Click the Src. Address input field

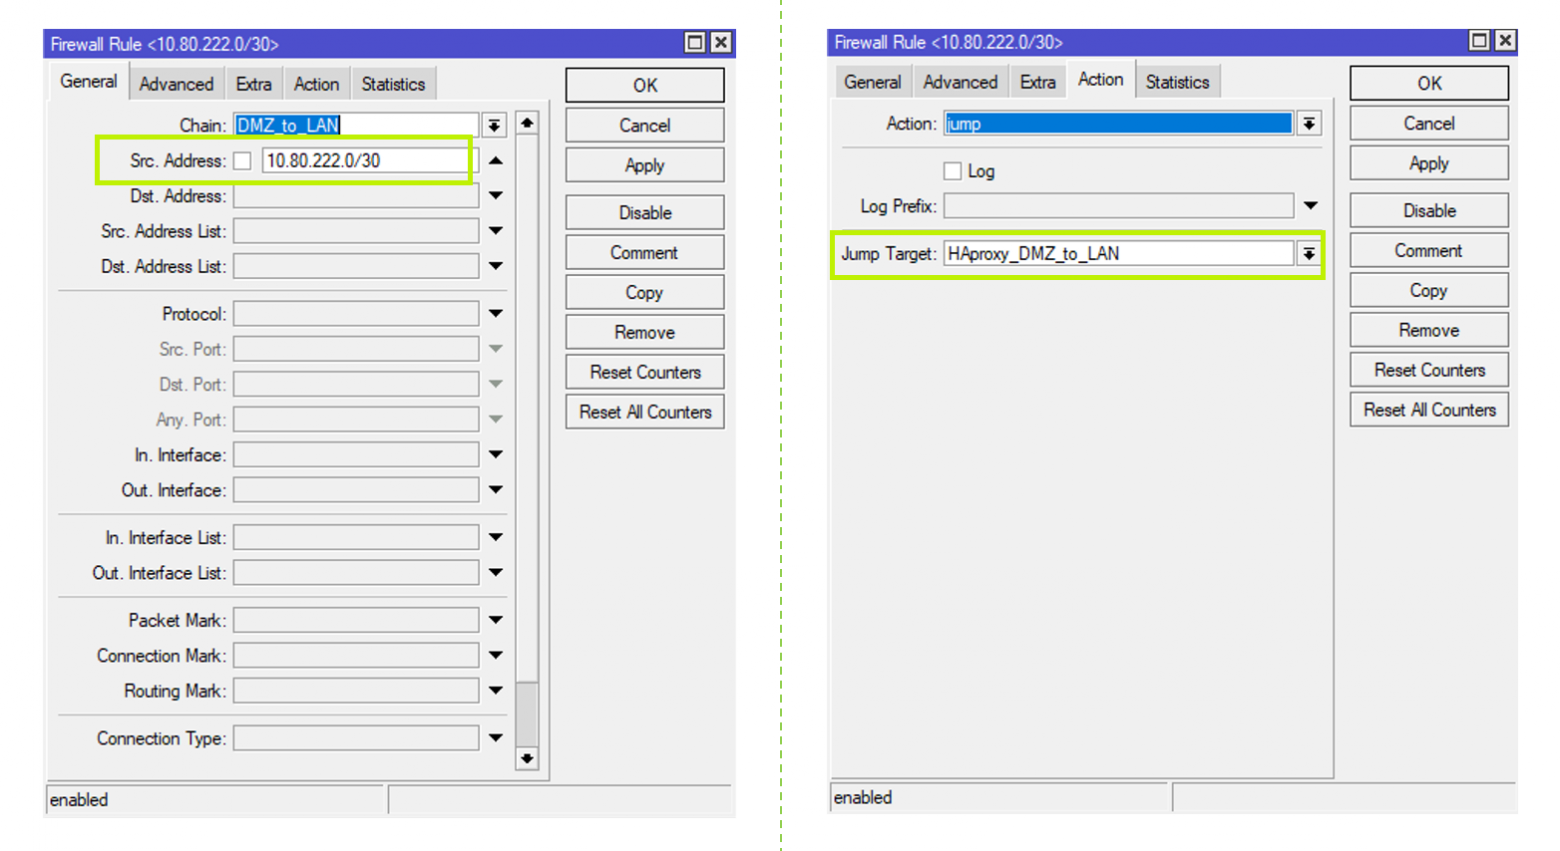pos(364,161)
